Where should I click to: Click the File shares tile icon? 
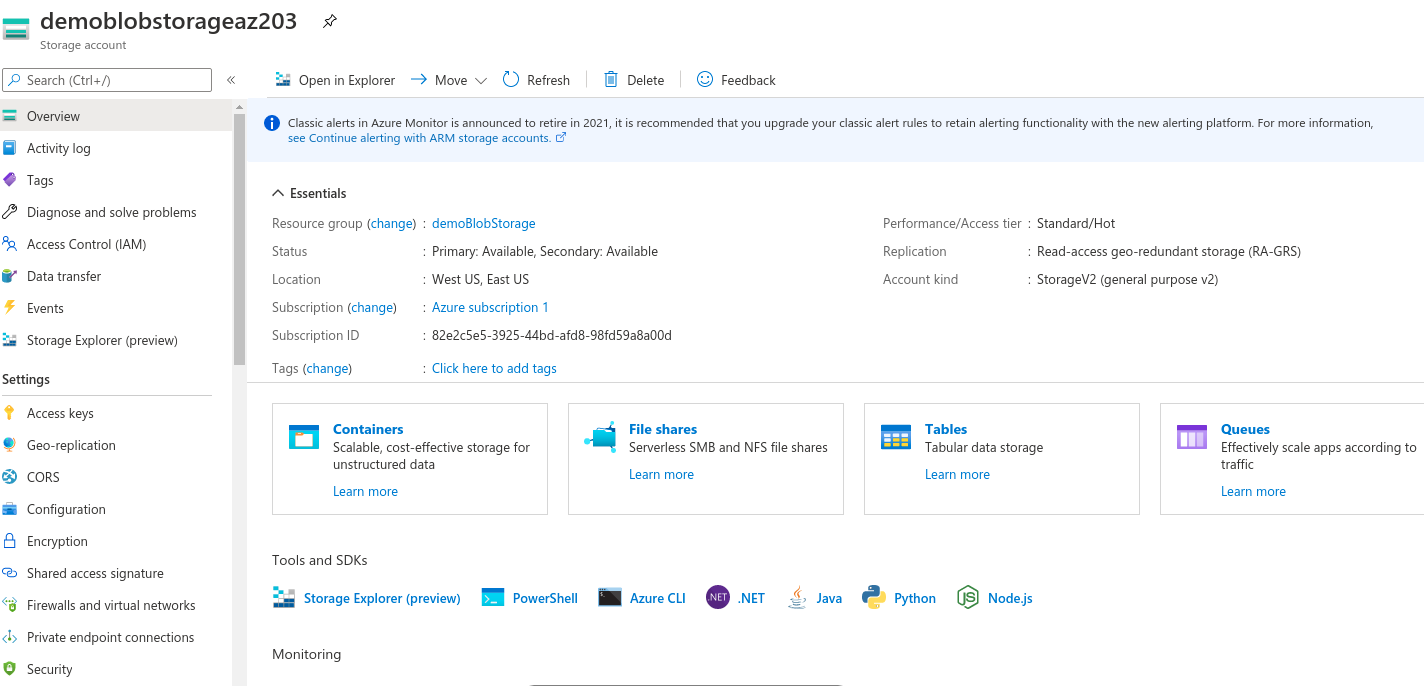pos(601,437)
